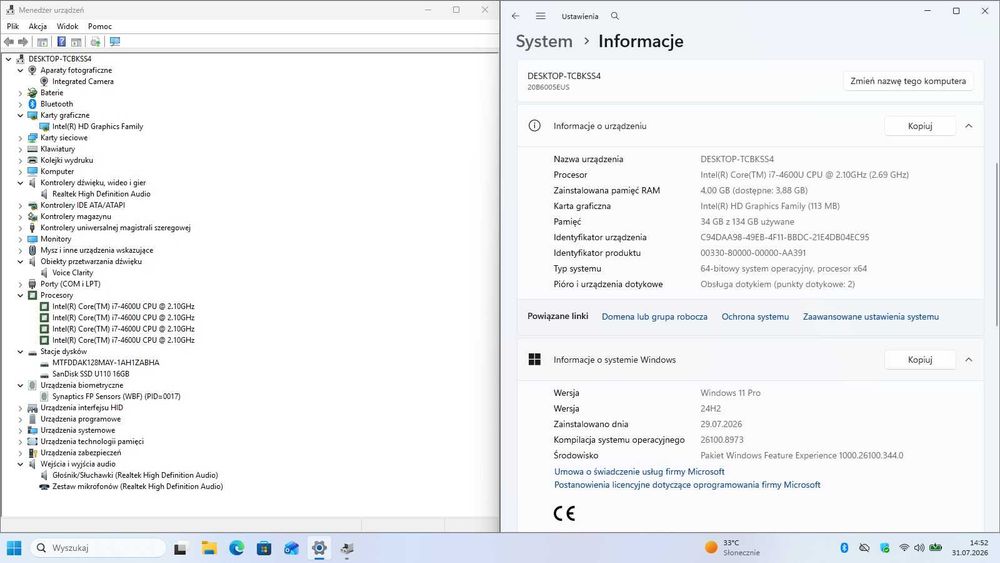This screenshot has height=563, width=1000.
Task: Open the 33°C Słonecznie weather widget
Action: tap(732, 548)
